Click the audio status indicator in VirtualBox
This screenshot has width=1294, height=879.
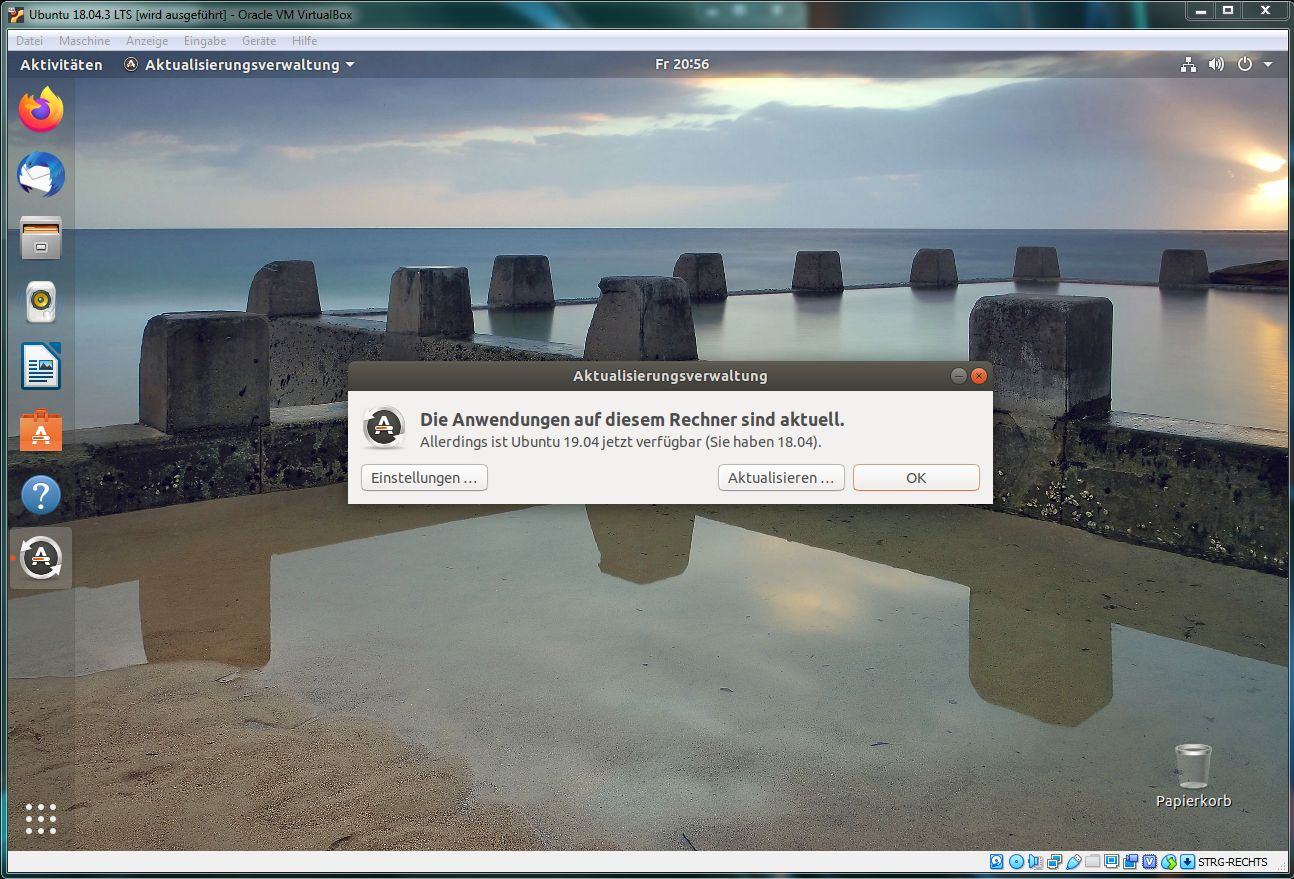pos(1035,862)
